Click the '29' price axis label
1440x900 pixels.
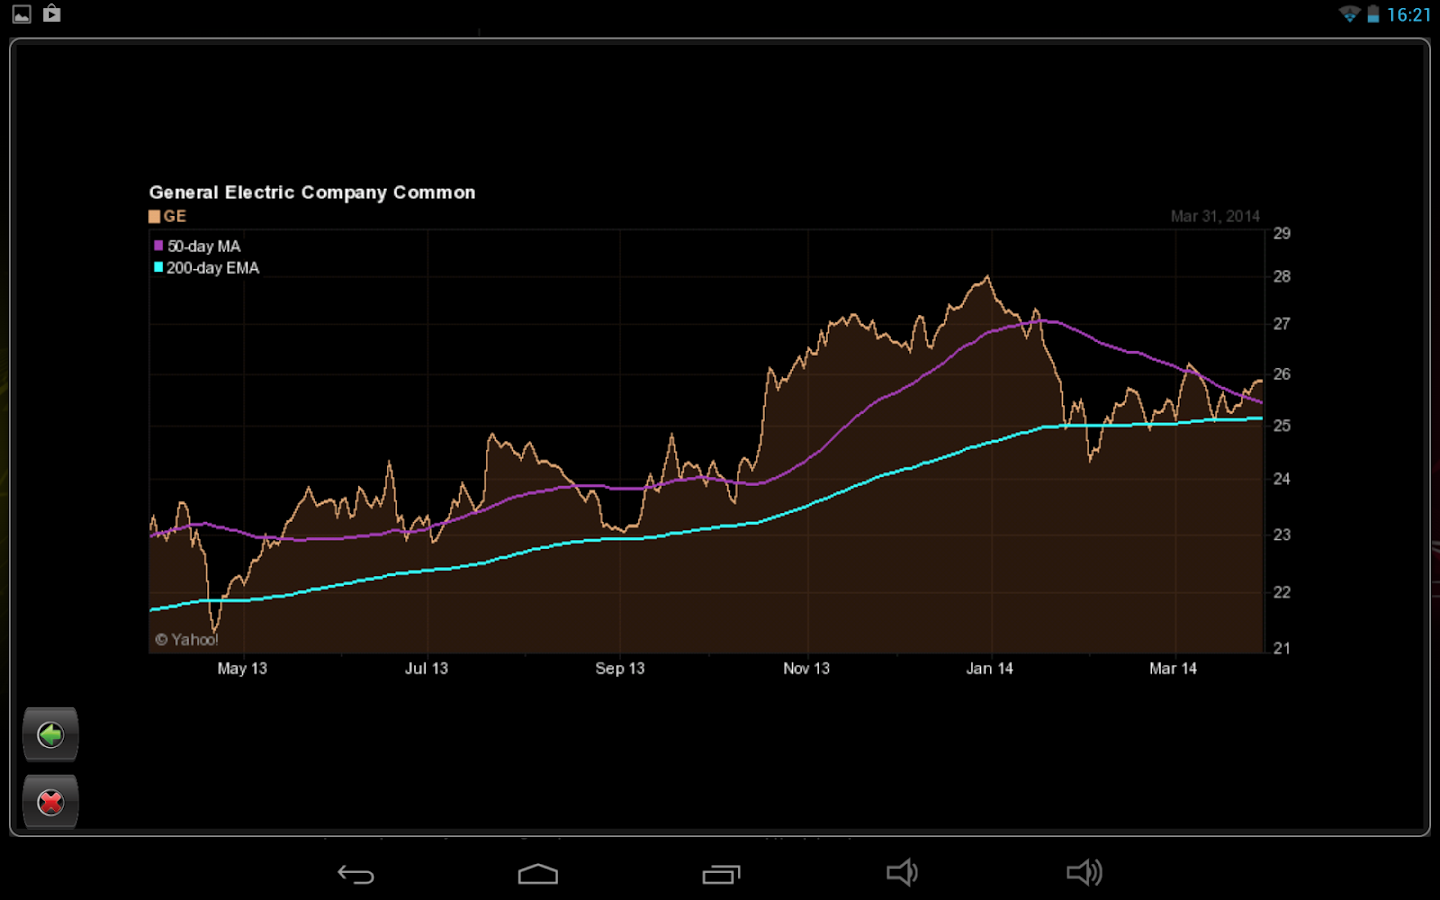point(1282,233)
